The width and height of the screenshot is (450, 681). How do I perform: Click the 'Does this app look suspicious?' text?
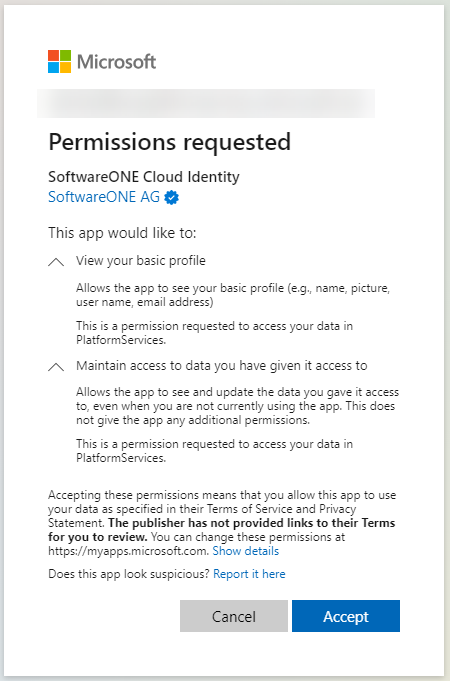pos(129,574)
